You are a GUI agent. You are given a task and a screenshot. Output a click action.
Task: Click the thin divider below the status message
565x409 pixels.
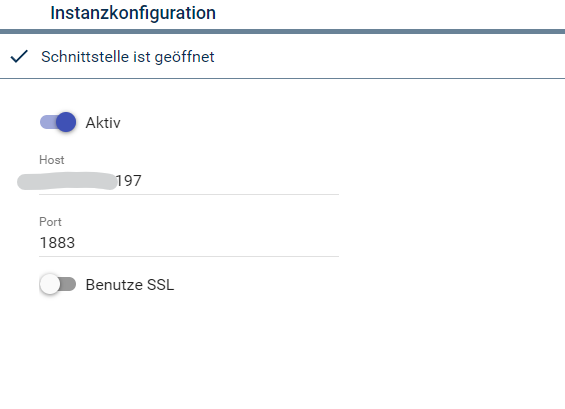click(282, 78)
